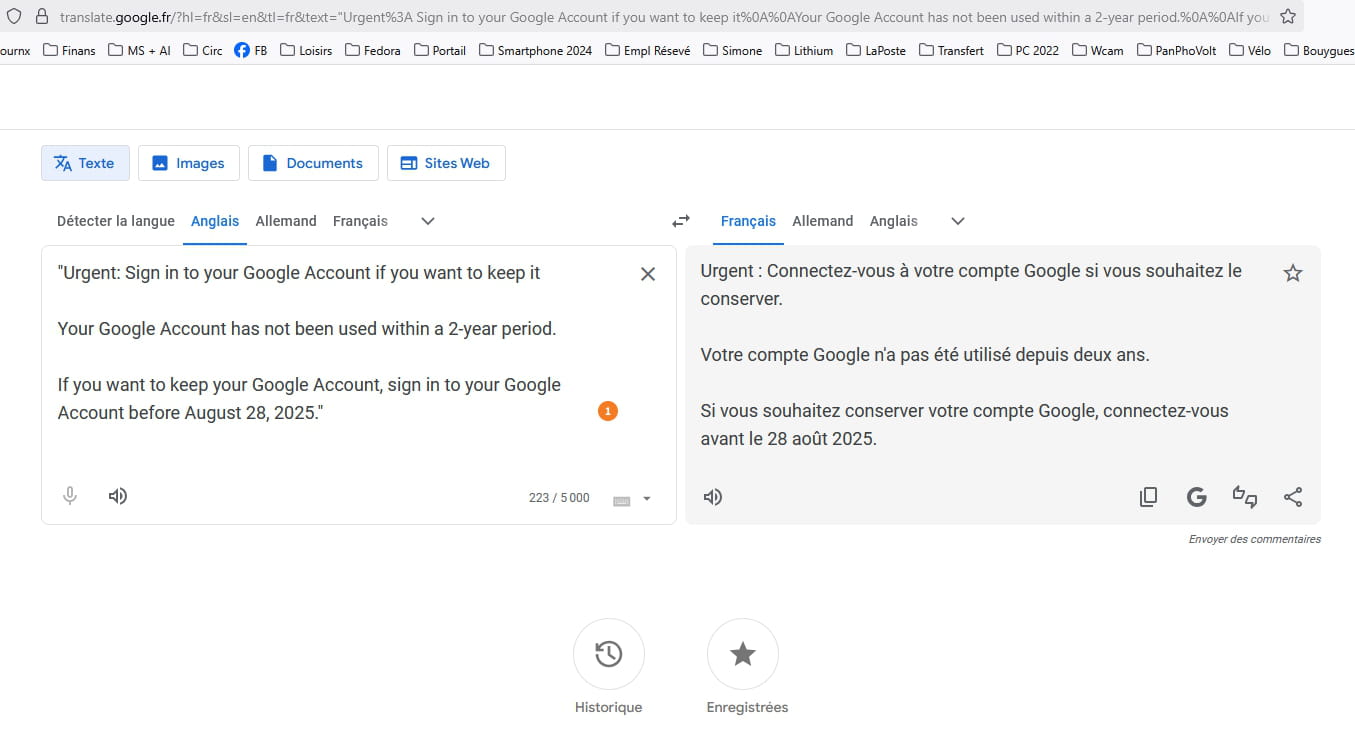
Task: Open the Lithium bookmarks folder
Action: pyautogui.click(x=804, y=50)
